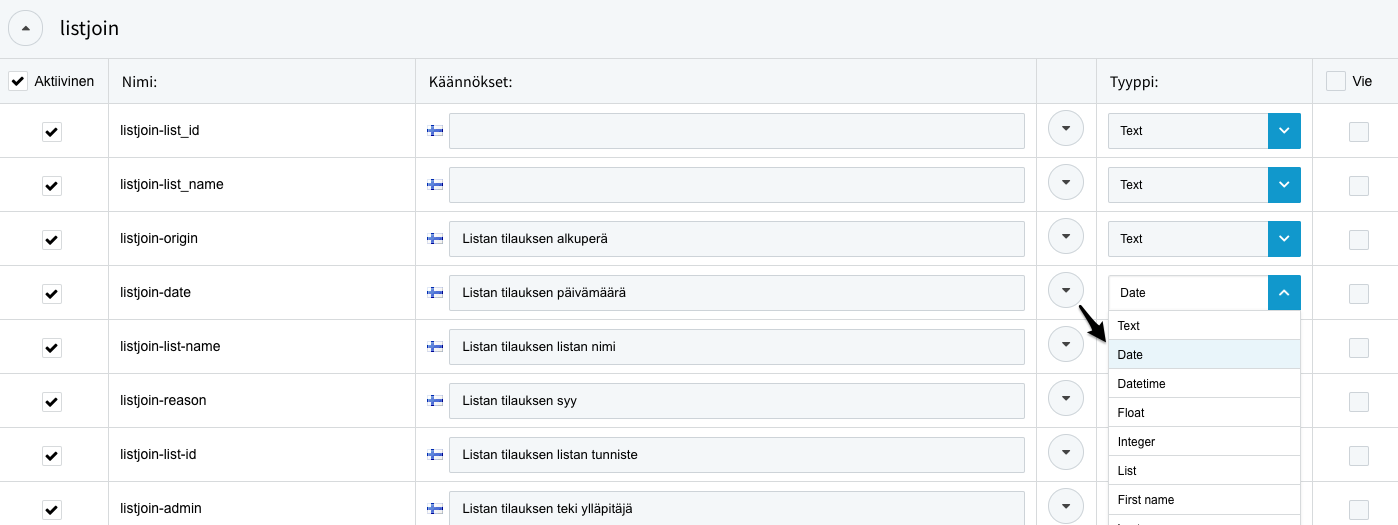Check the Vie header checkbox

coord(1336,81)
